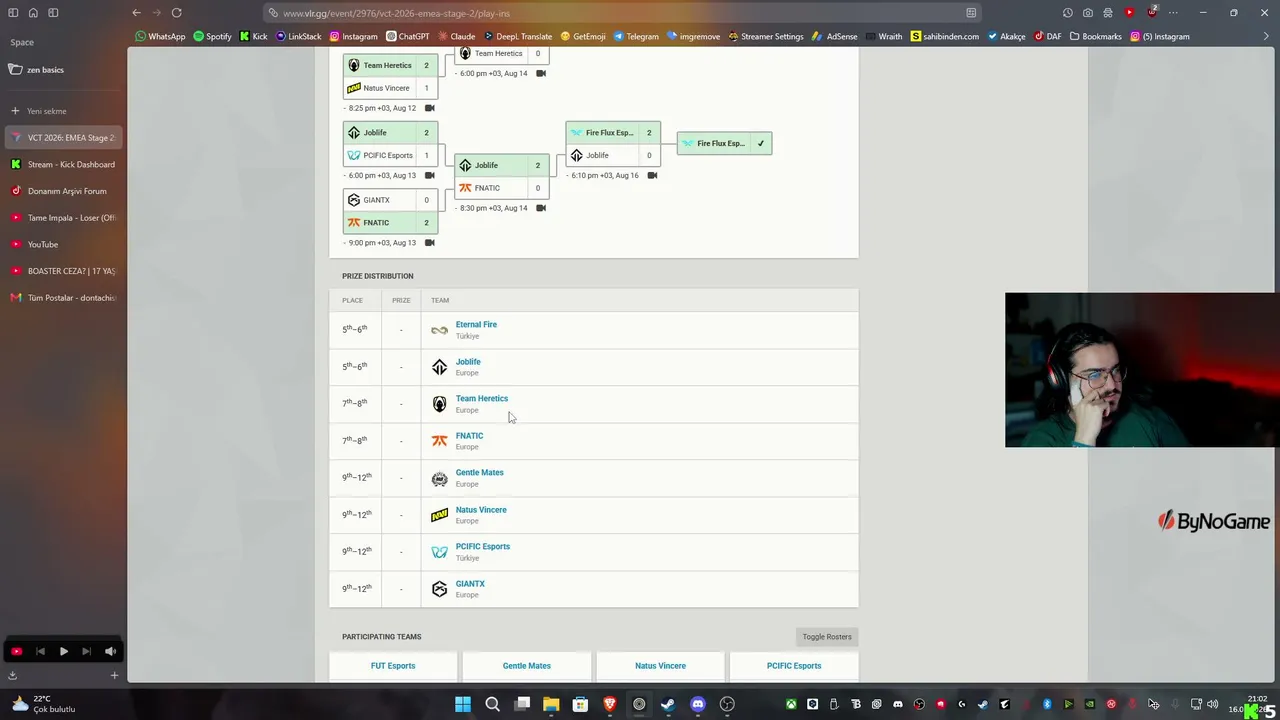Open Gentle Mates link in prize distribution
This screenshot has width=1280, height=720.
(x=480, y=472)
